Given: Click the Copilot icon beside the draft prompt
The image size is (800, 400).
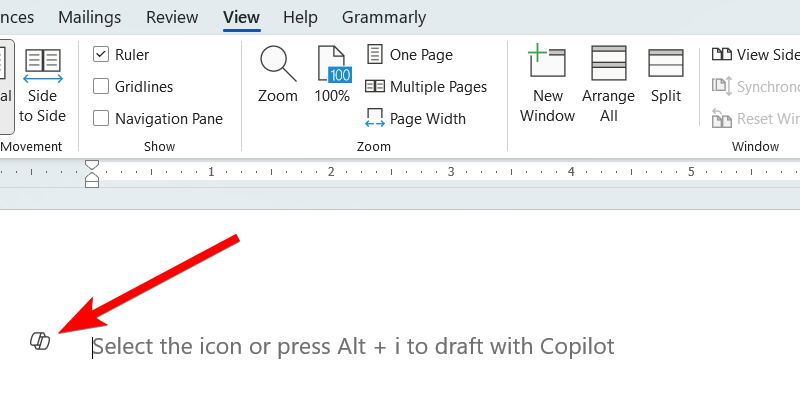Looking at the screenshot, I should click(x=40, y=341).
